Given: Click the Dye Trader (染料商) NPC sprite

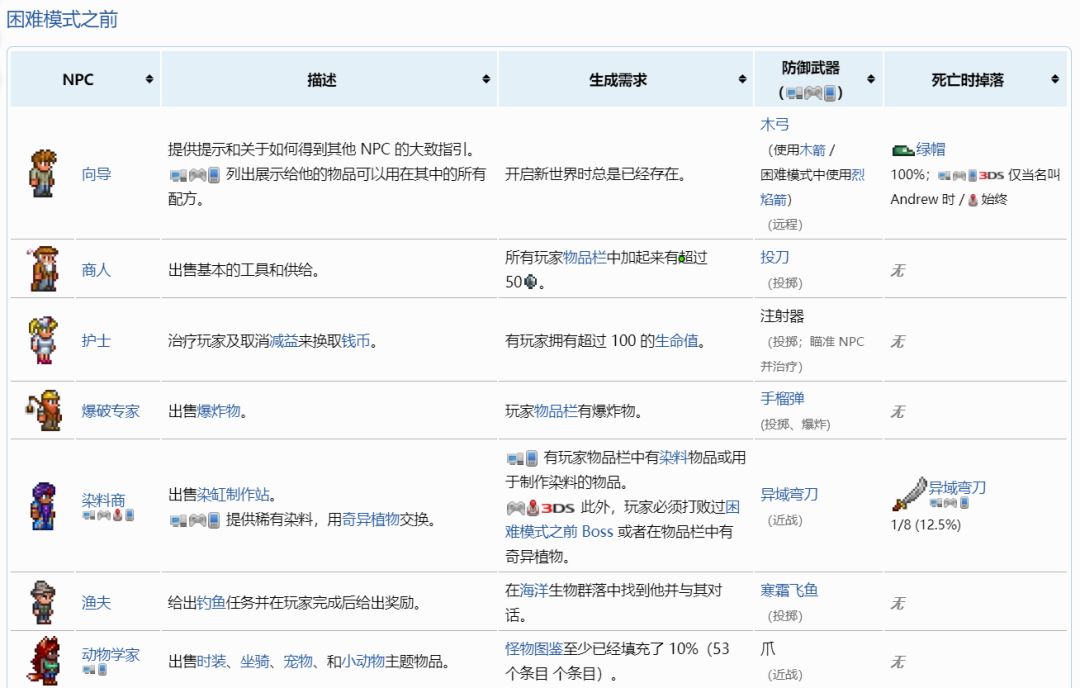Looking at the screenshot, I should pos(43,505).
